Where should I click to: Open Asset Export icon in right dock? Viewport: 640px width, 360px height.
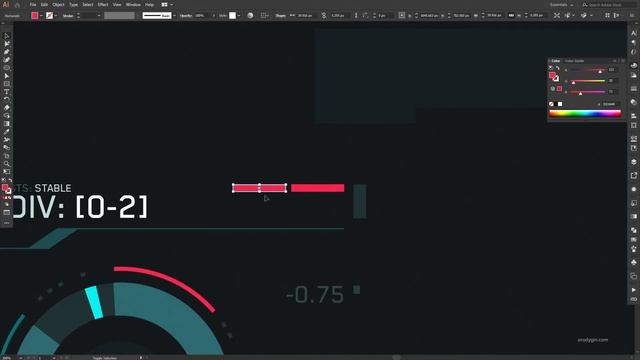633,176
